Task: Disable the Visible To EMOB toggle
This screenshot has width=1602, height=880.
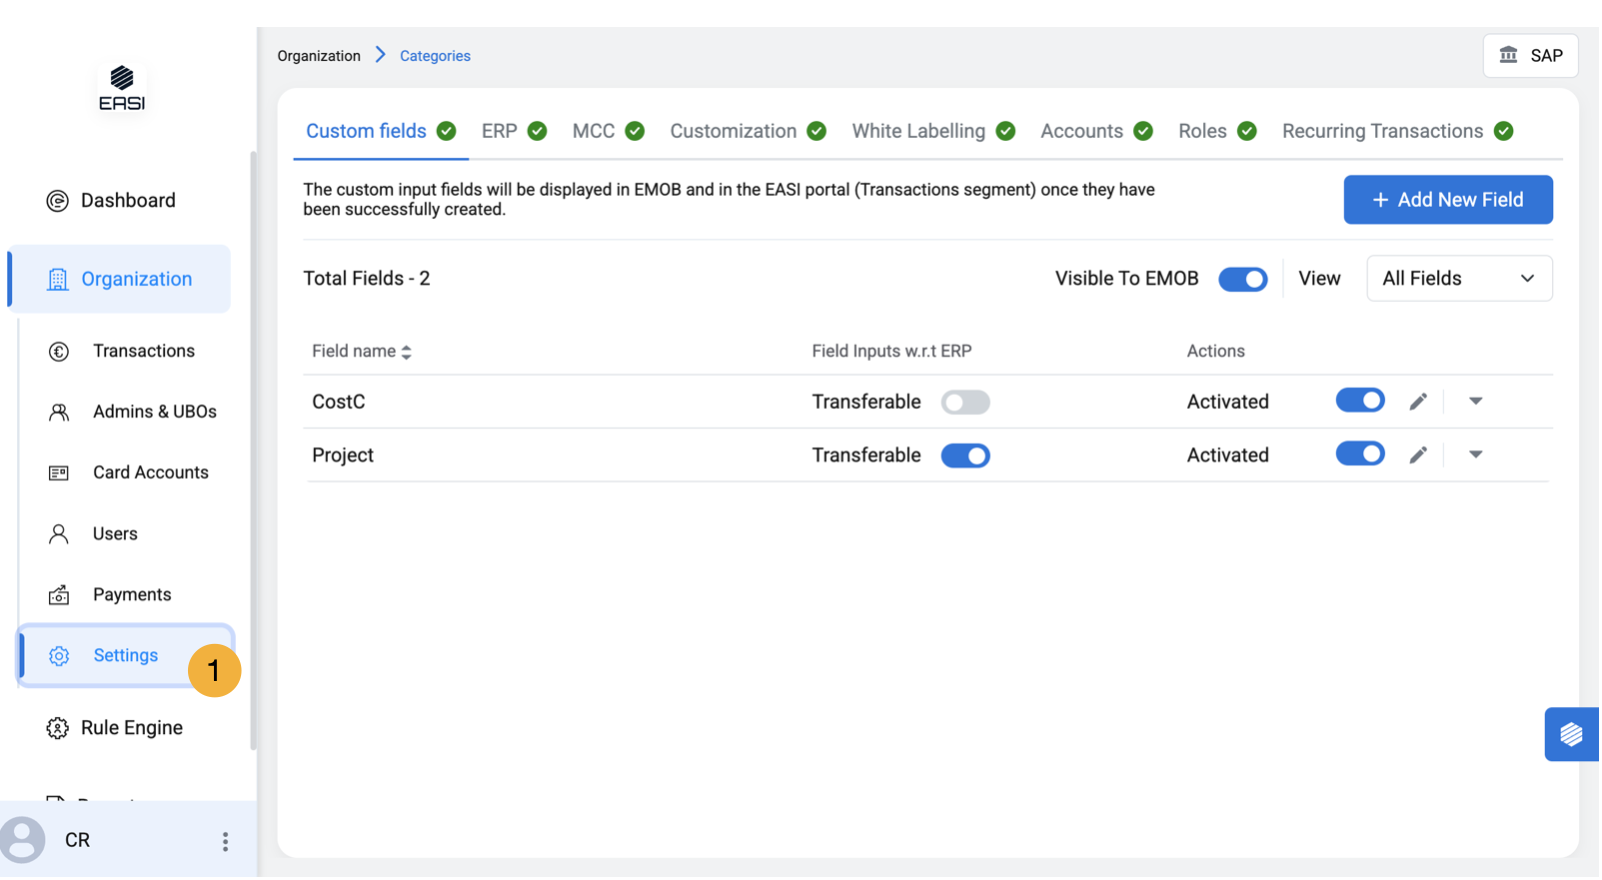Action: pos(1243,280)
